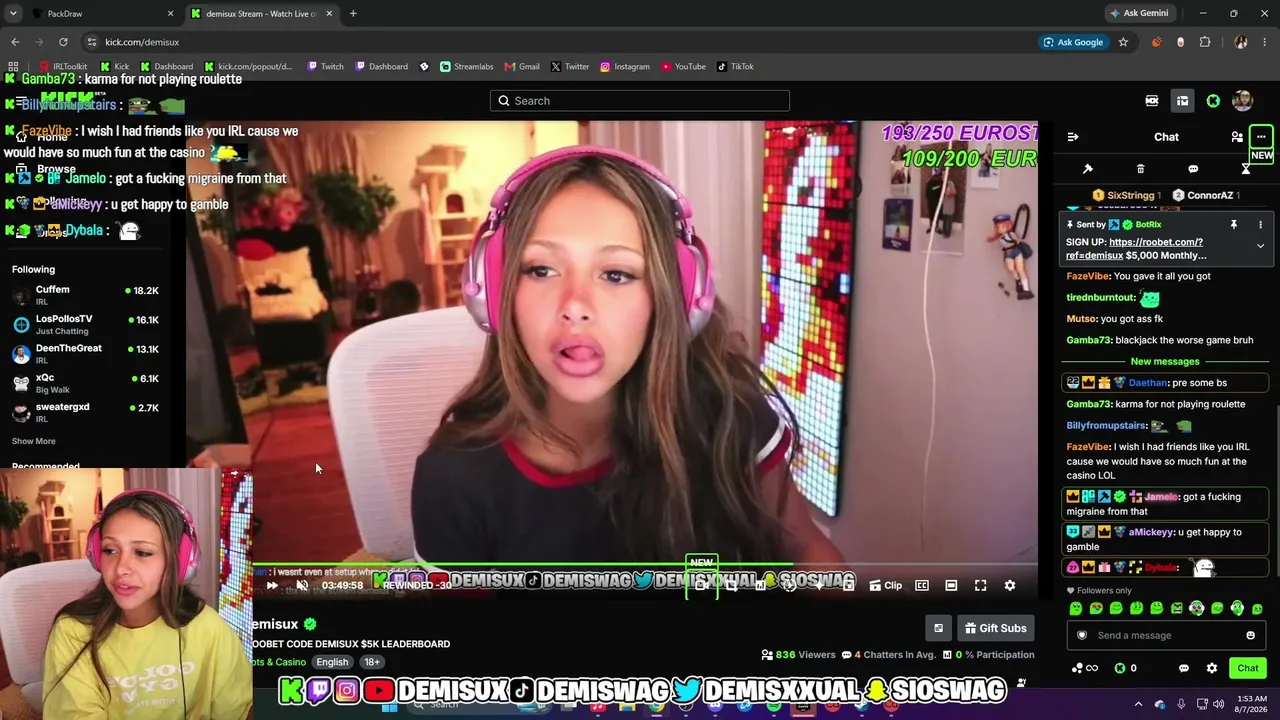The width and height of the screenshot is (1280, 720).
Task: Show hidden system tray icons
Action: coord(1138,704)
